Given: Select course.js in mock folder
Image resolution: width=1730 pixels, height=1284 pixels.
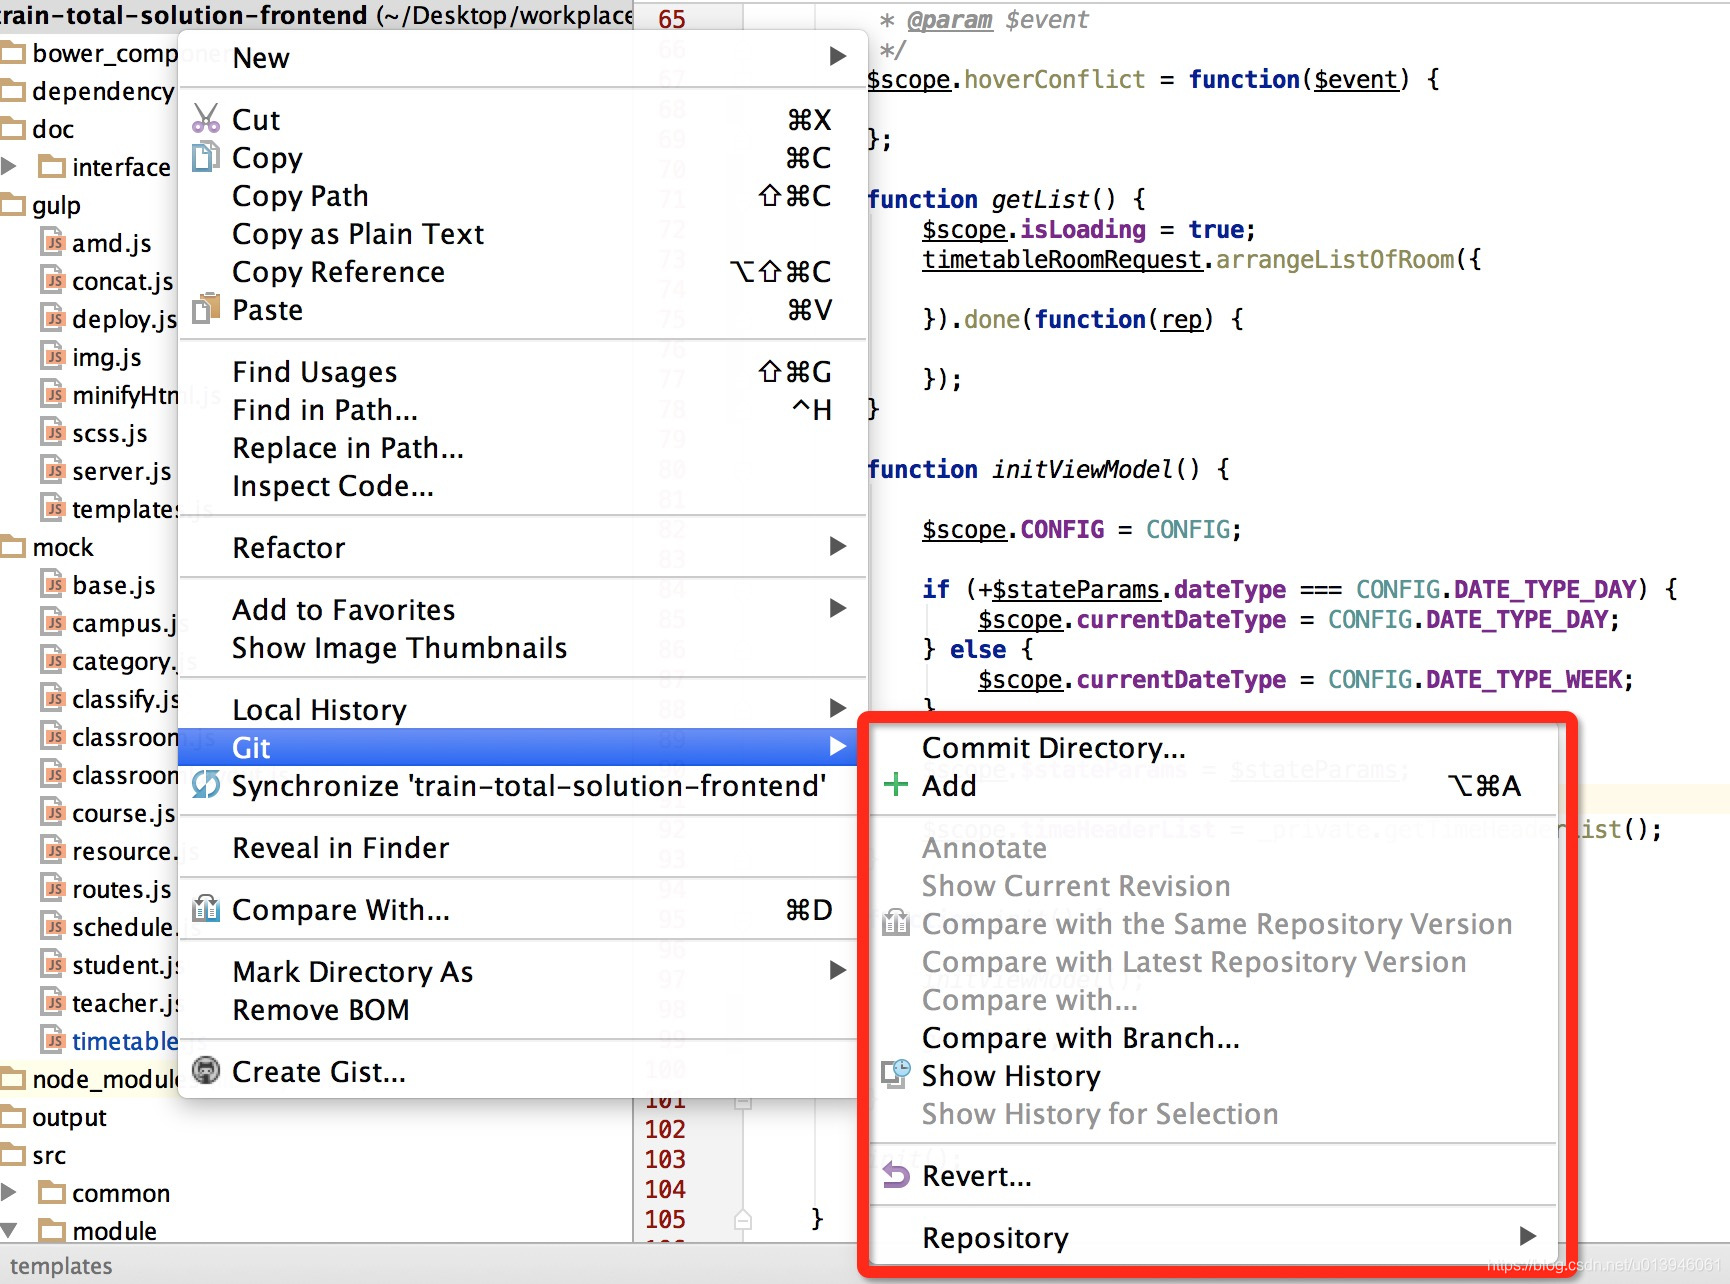Looking at the screenshot, I should 123,813.
